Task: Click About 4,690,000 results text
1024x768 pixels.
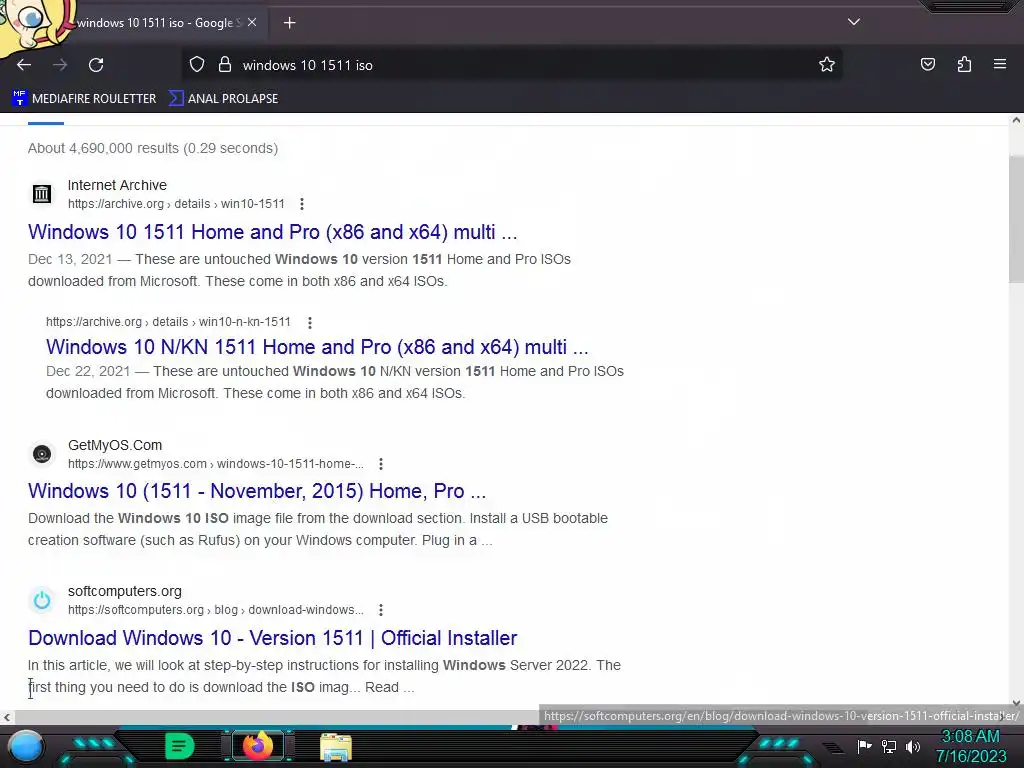Action: point(153,148)
